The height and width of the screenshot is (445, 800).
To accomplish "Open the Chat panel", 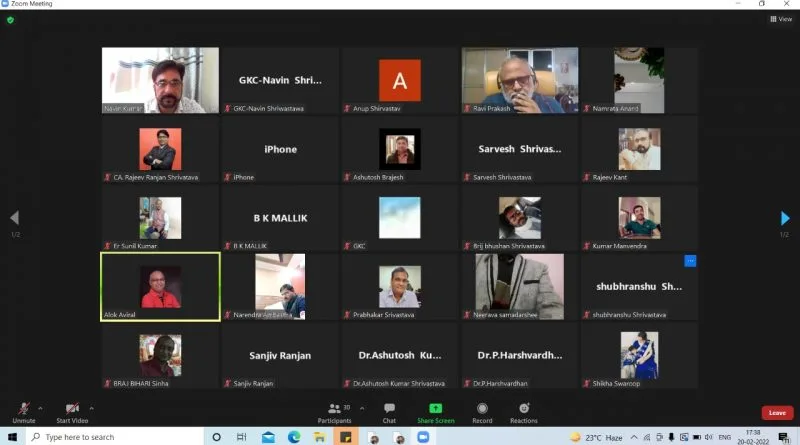I will point(389,409).
